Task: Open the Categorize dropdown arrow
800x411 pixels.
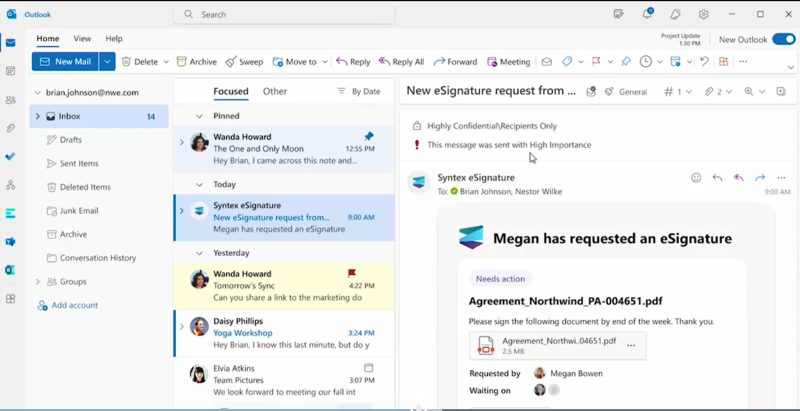Action: tap(581, 62)
